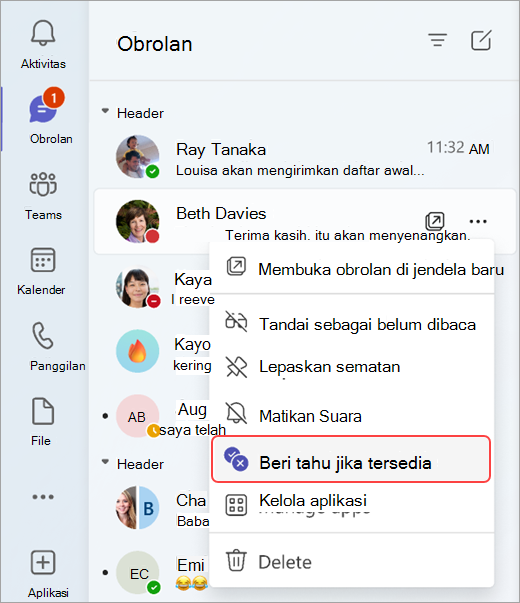Viewport: 520px width, 603px height.
Task: Choose Kelola aplikasi from the menu
Action: tap(352, 505)
